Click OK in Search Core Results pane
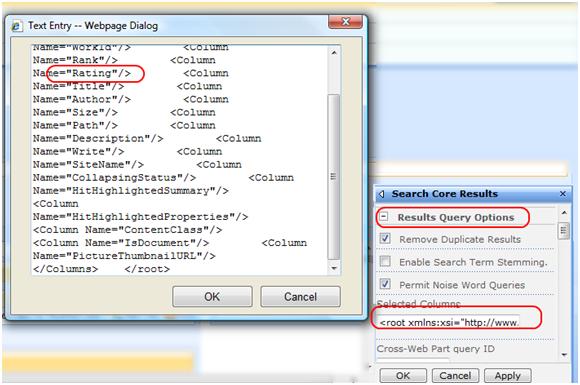 (x=403, y=375)
